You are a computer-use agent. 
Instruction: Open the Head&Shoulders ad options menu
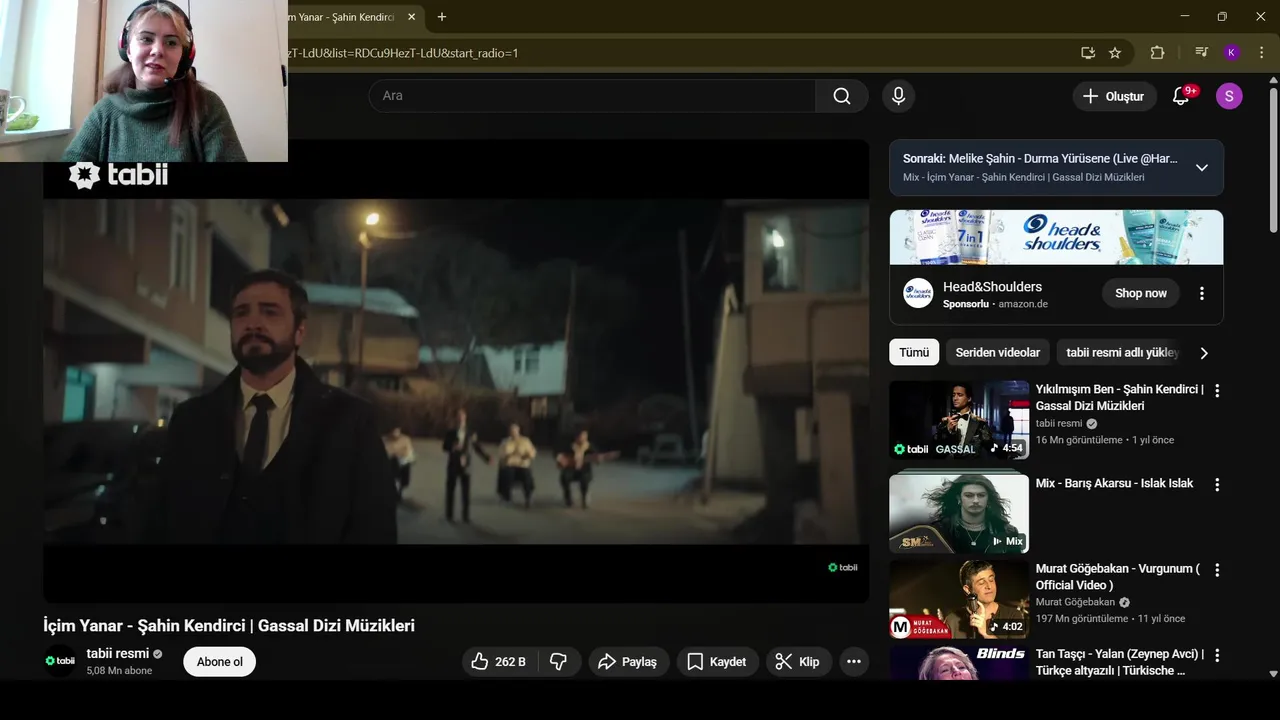pyautogui.click(x=1202, y=293)
